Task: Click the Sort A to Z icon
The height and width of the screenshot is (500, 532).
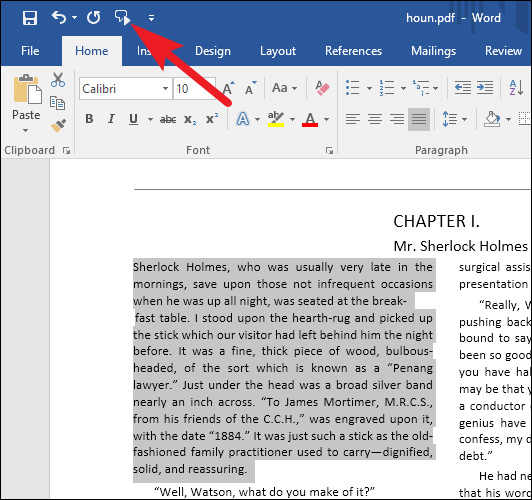Action: [x=516, y=88]
